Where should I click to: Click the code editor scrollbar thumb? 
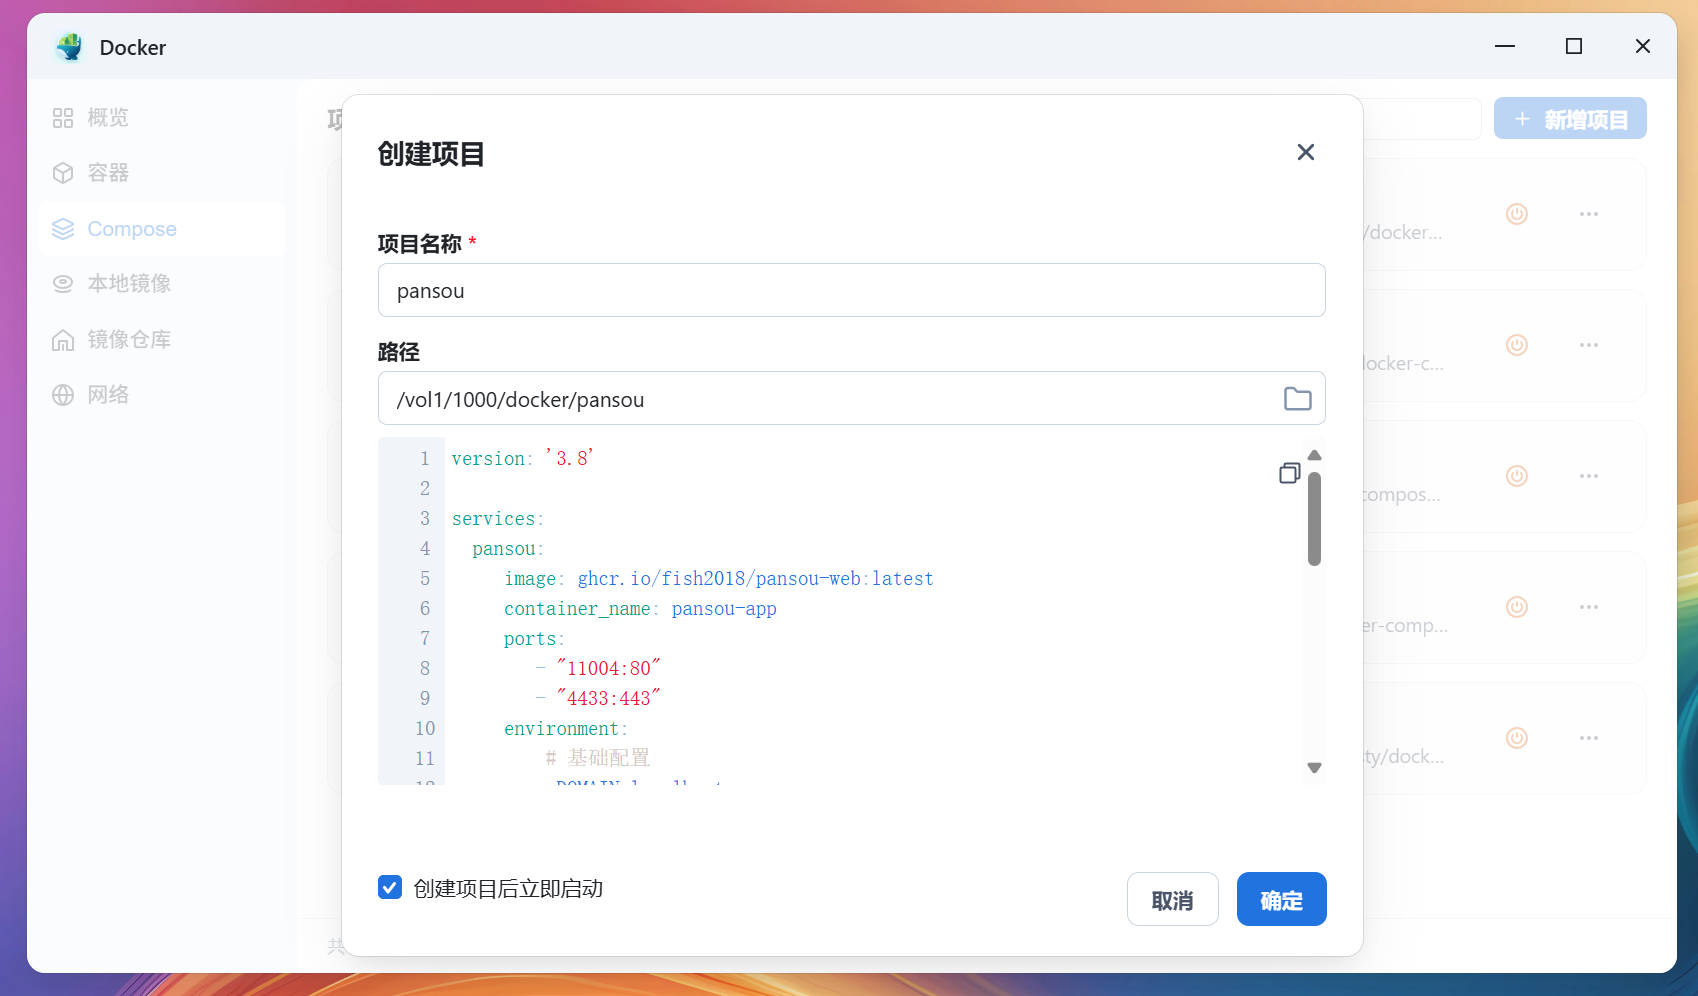1314,518
